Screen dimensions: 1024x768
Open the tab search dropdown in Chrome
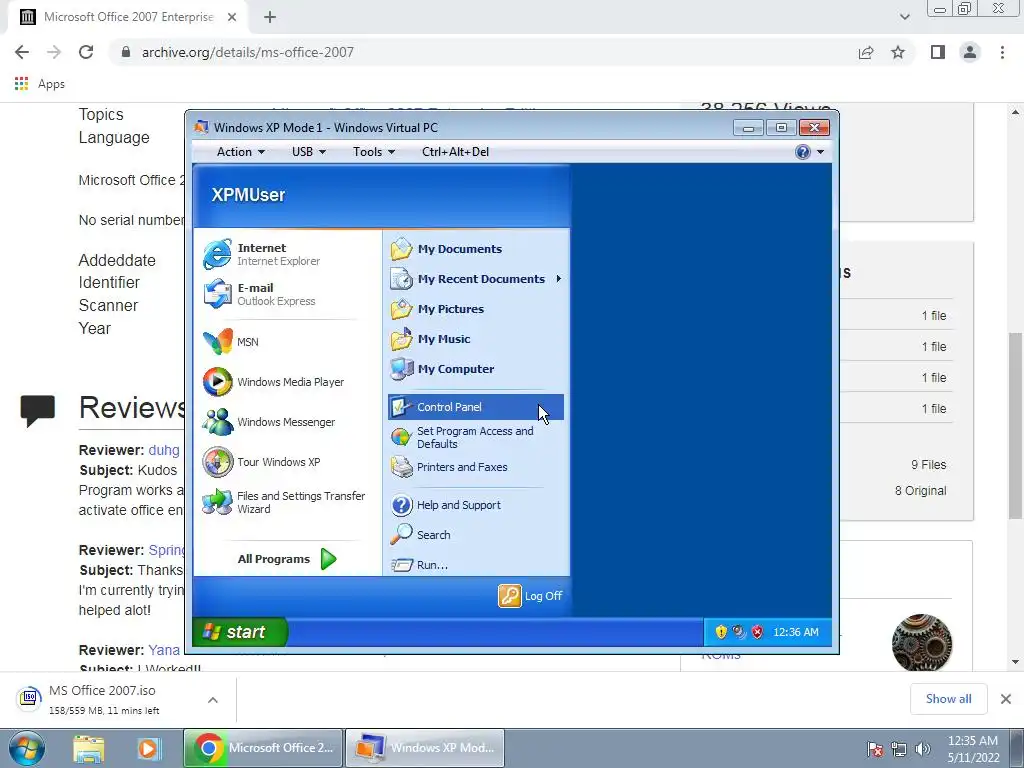click(904, 17)
